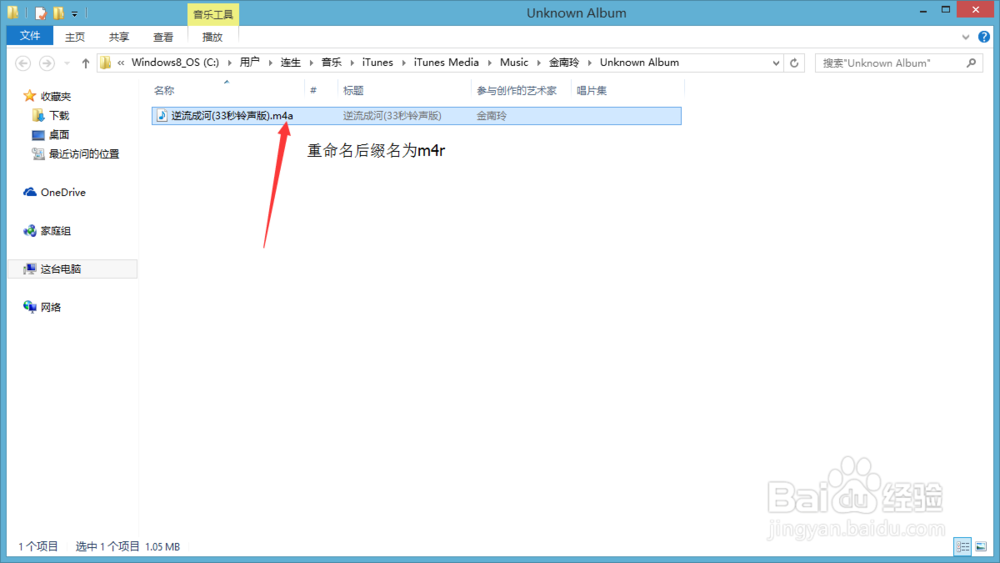The width and height of the screenshot is (1000, 563).
Task: Click the window folder system icon
Action: tap(13, 12)
